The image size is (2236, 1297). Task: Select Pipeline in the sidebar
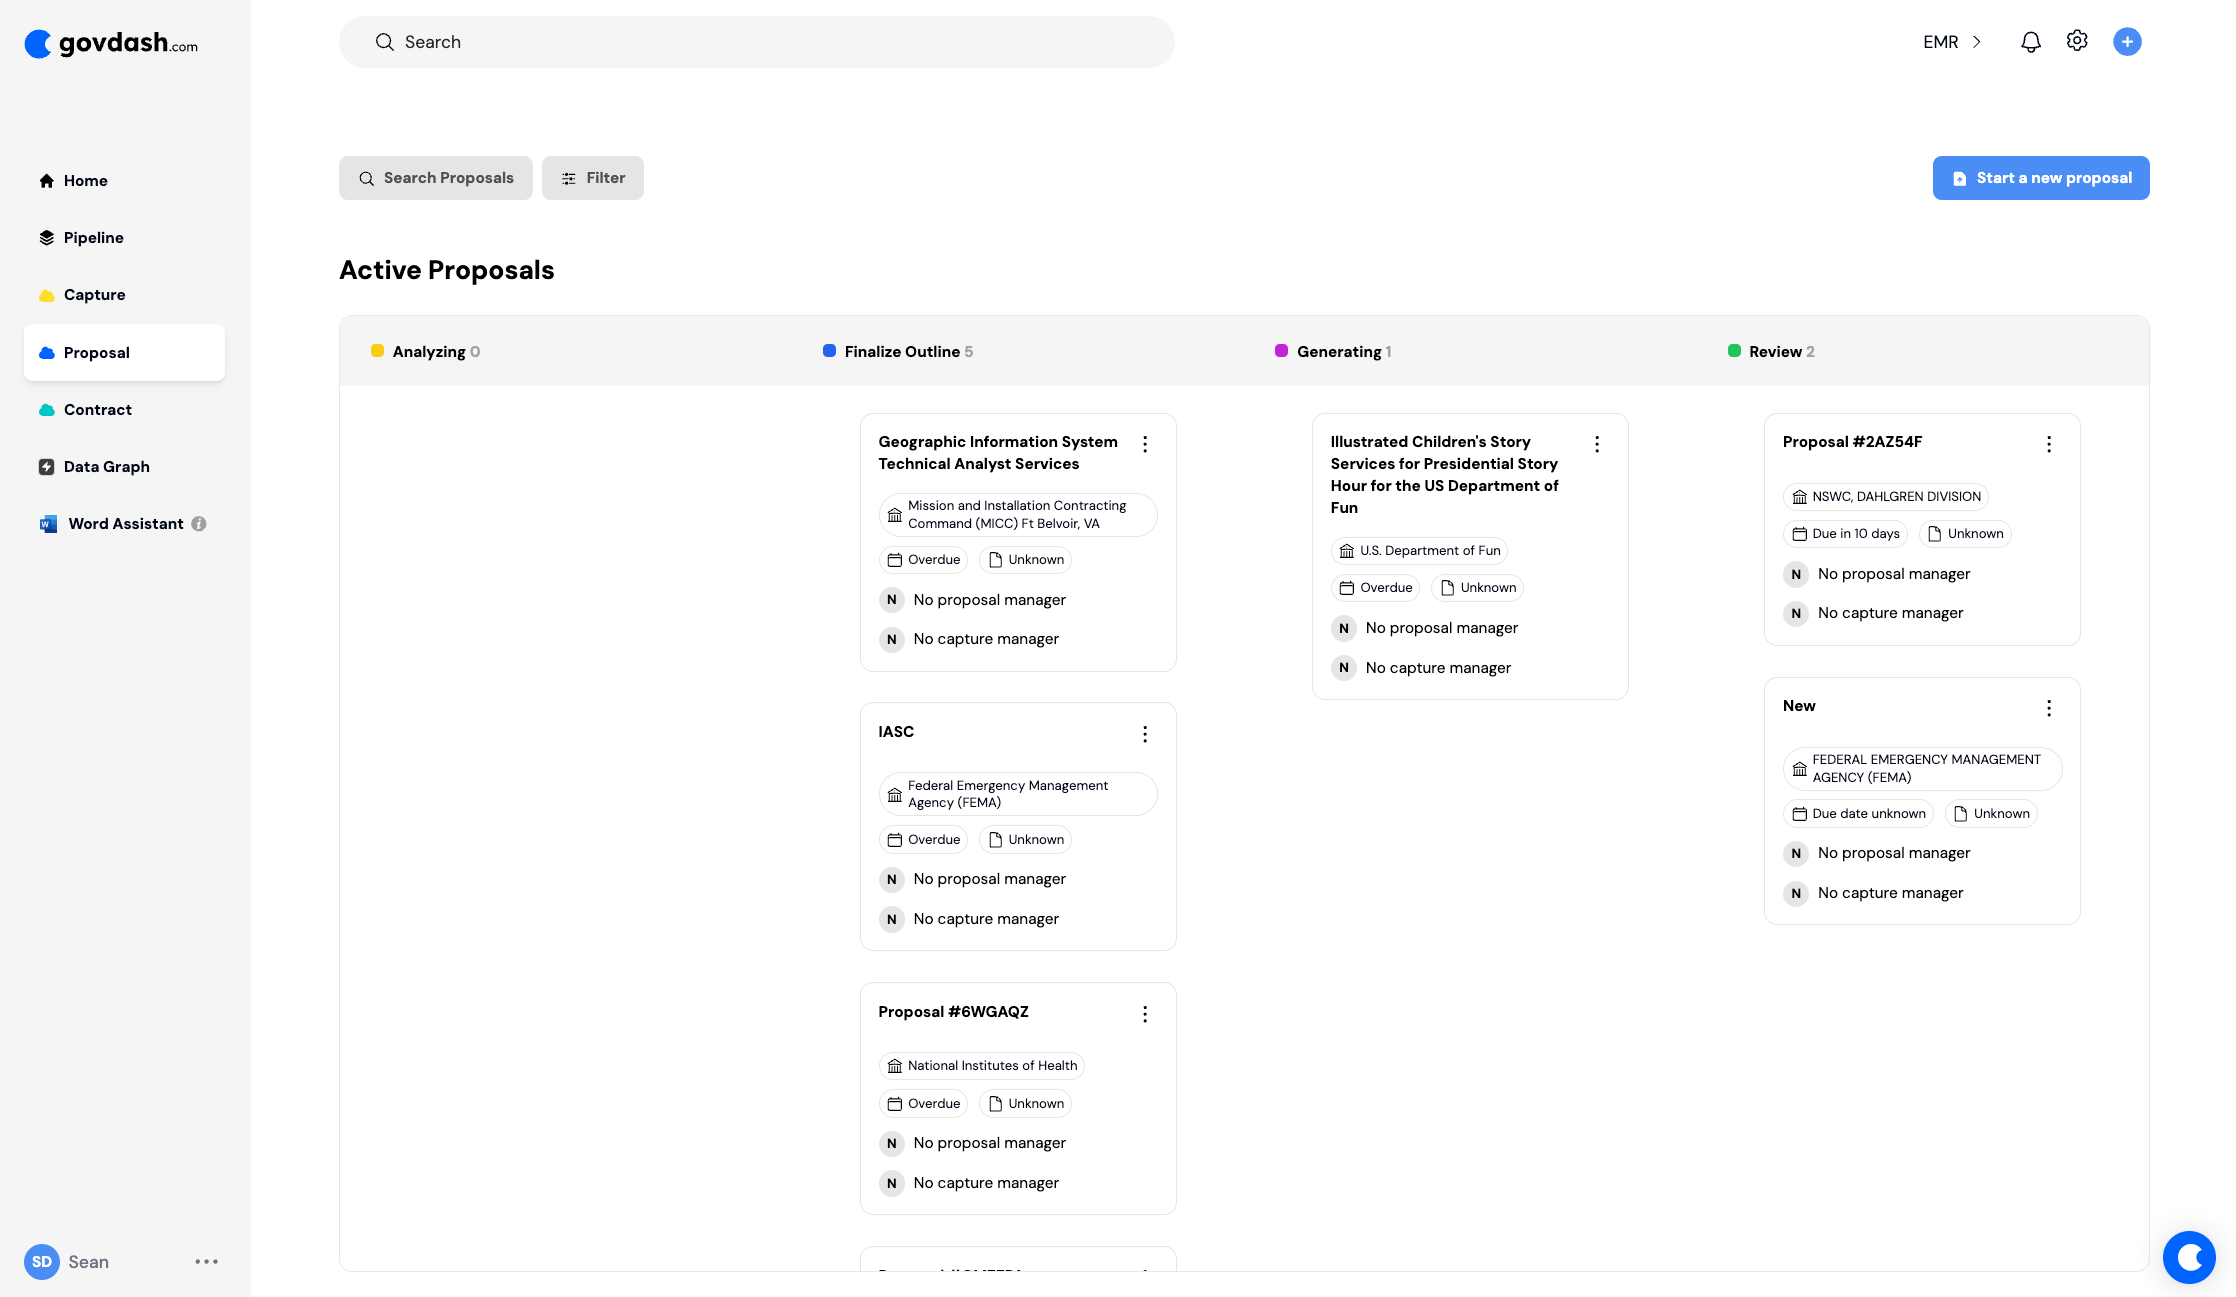[92, 237]
